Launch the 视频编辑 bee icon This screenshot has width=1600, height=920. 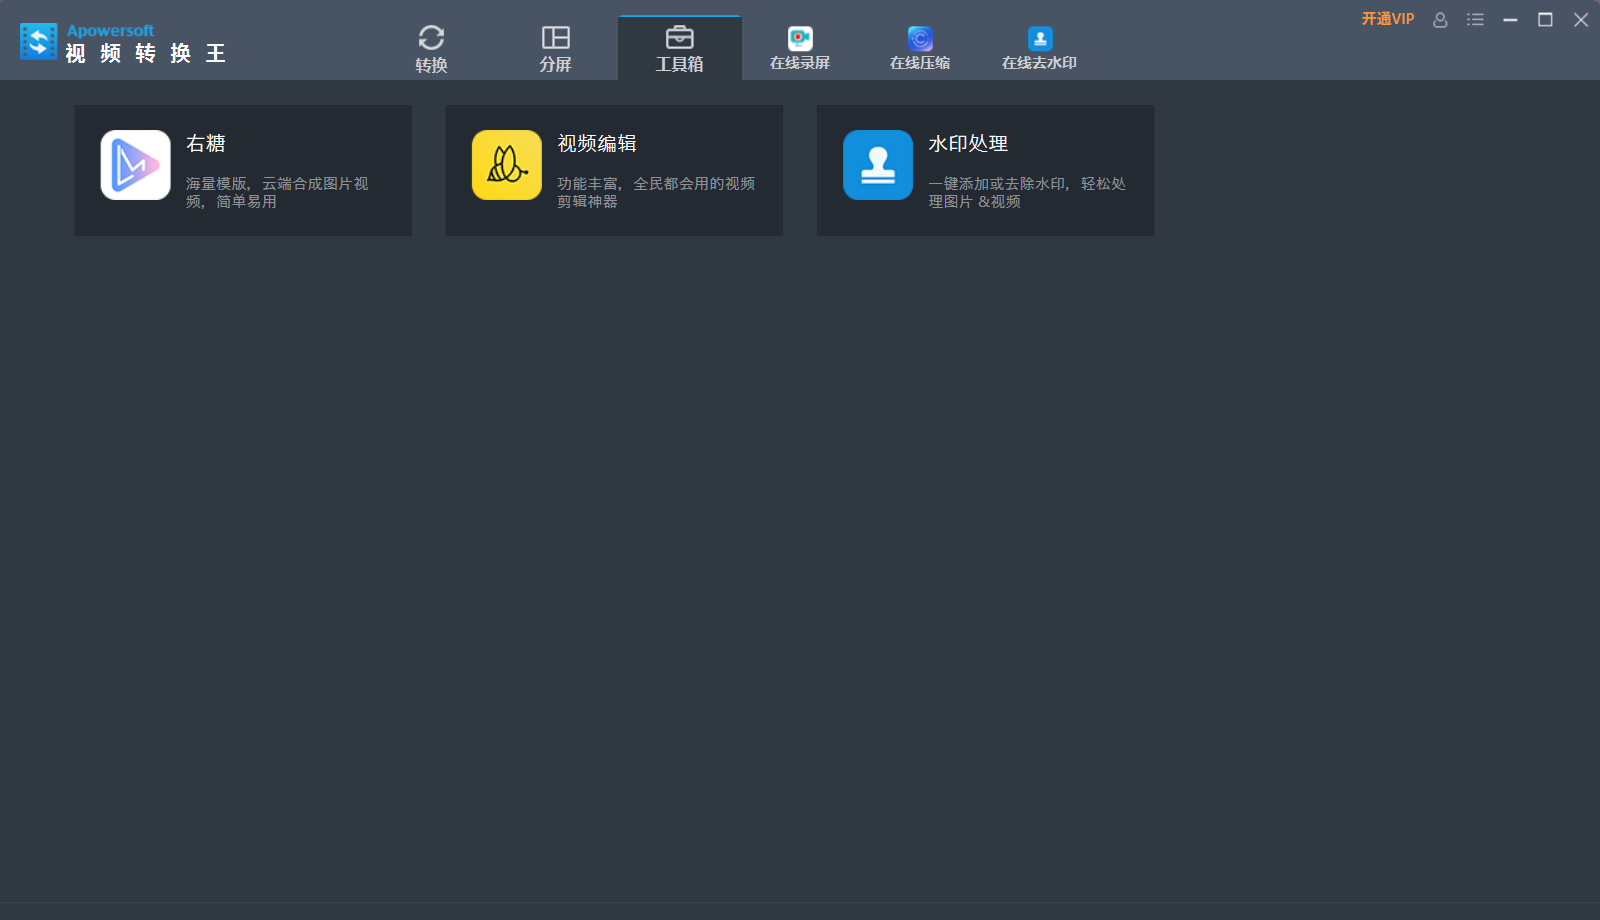click(507, 165)
